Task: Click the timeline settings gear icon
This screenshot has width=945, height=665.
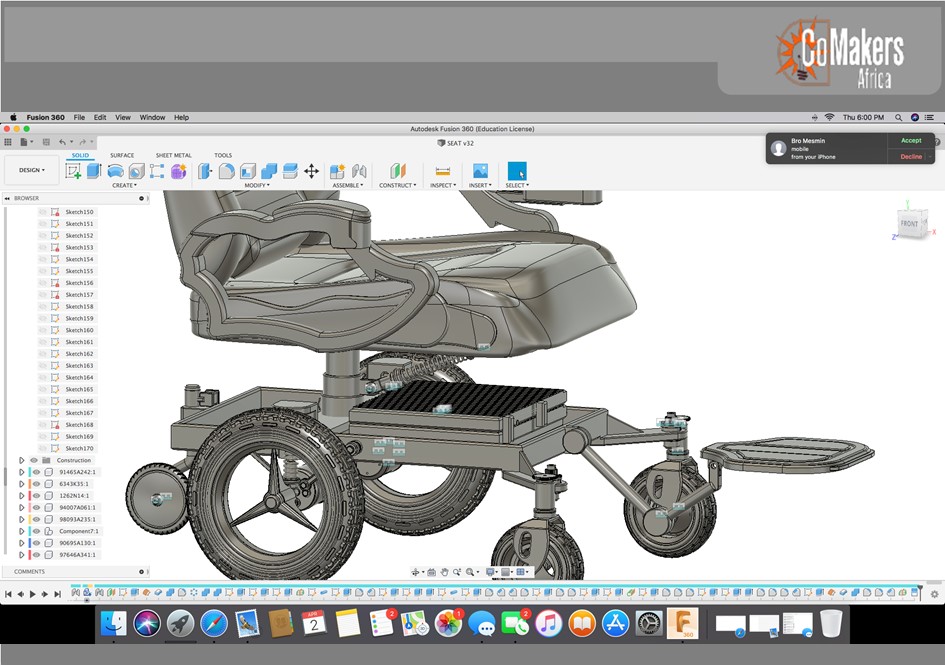Action: point(934,594)
